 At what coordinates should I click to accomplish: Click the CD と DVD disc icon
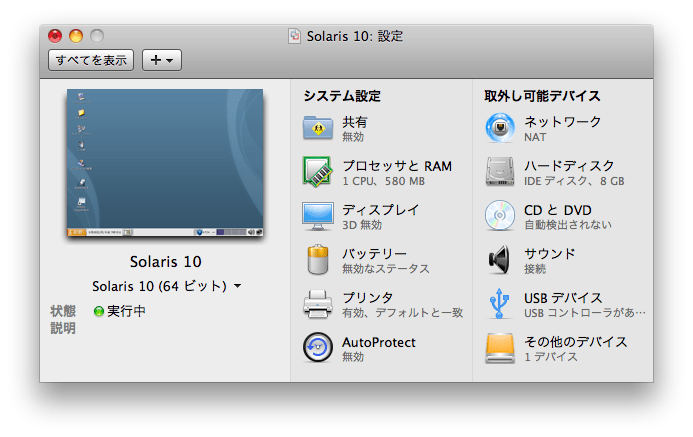pyautogui.click(x=500, y=216)
